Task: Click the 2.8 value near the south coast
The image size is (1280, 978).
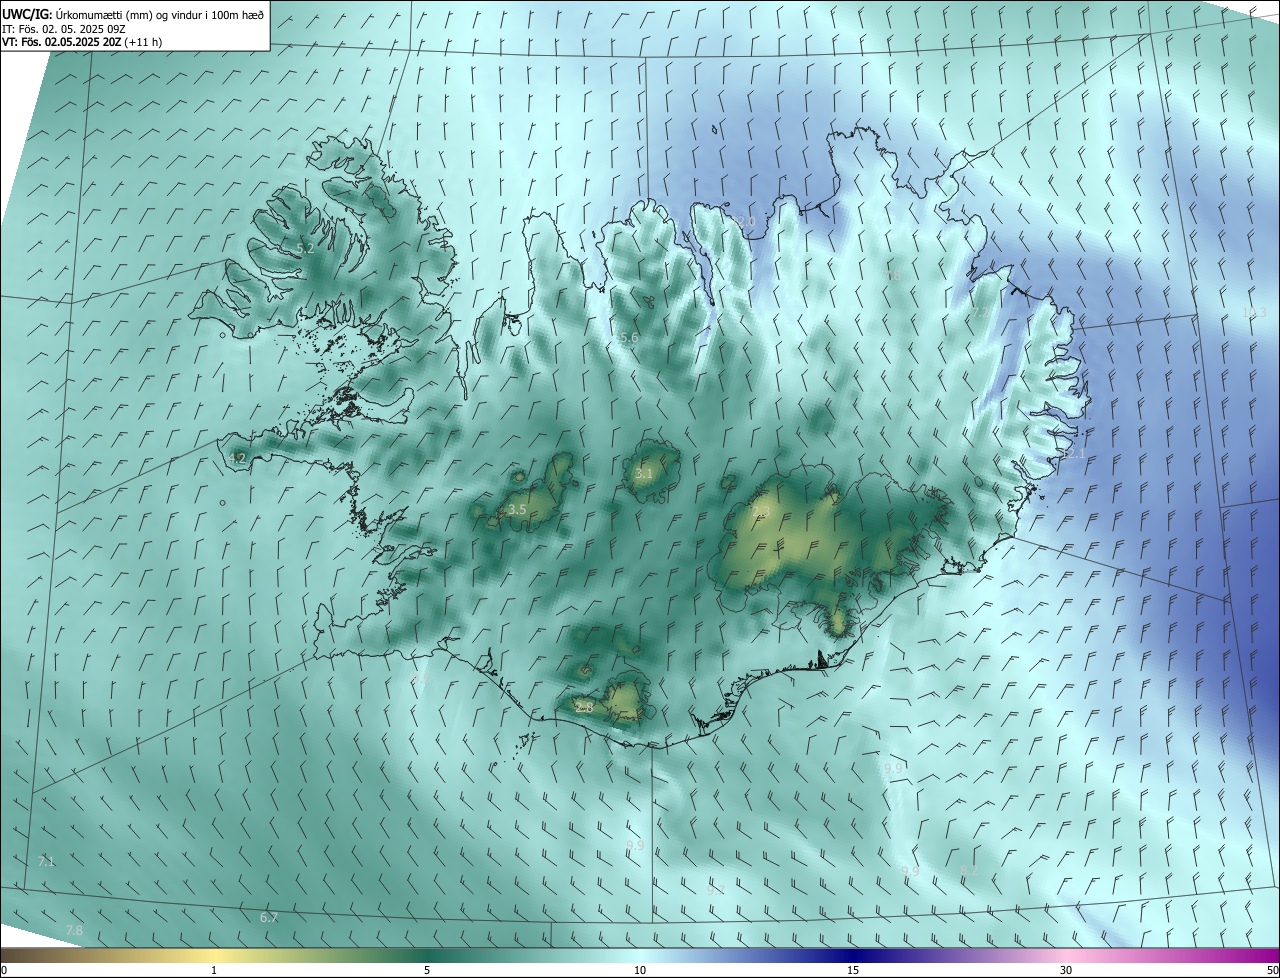Action: [x=584, y=708]
